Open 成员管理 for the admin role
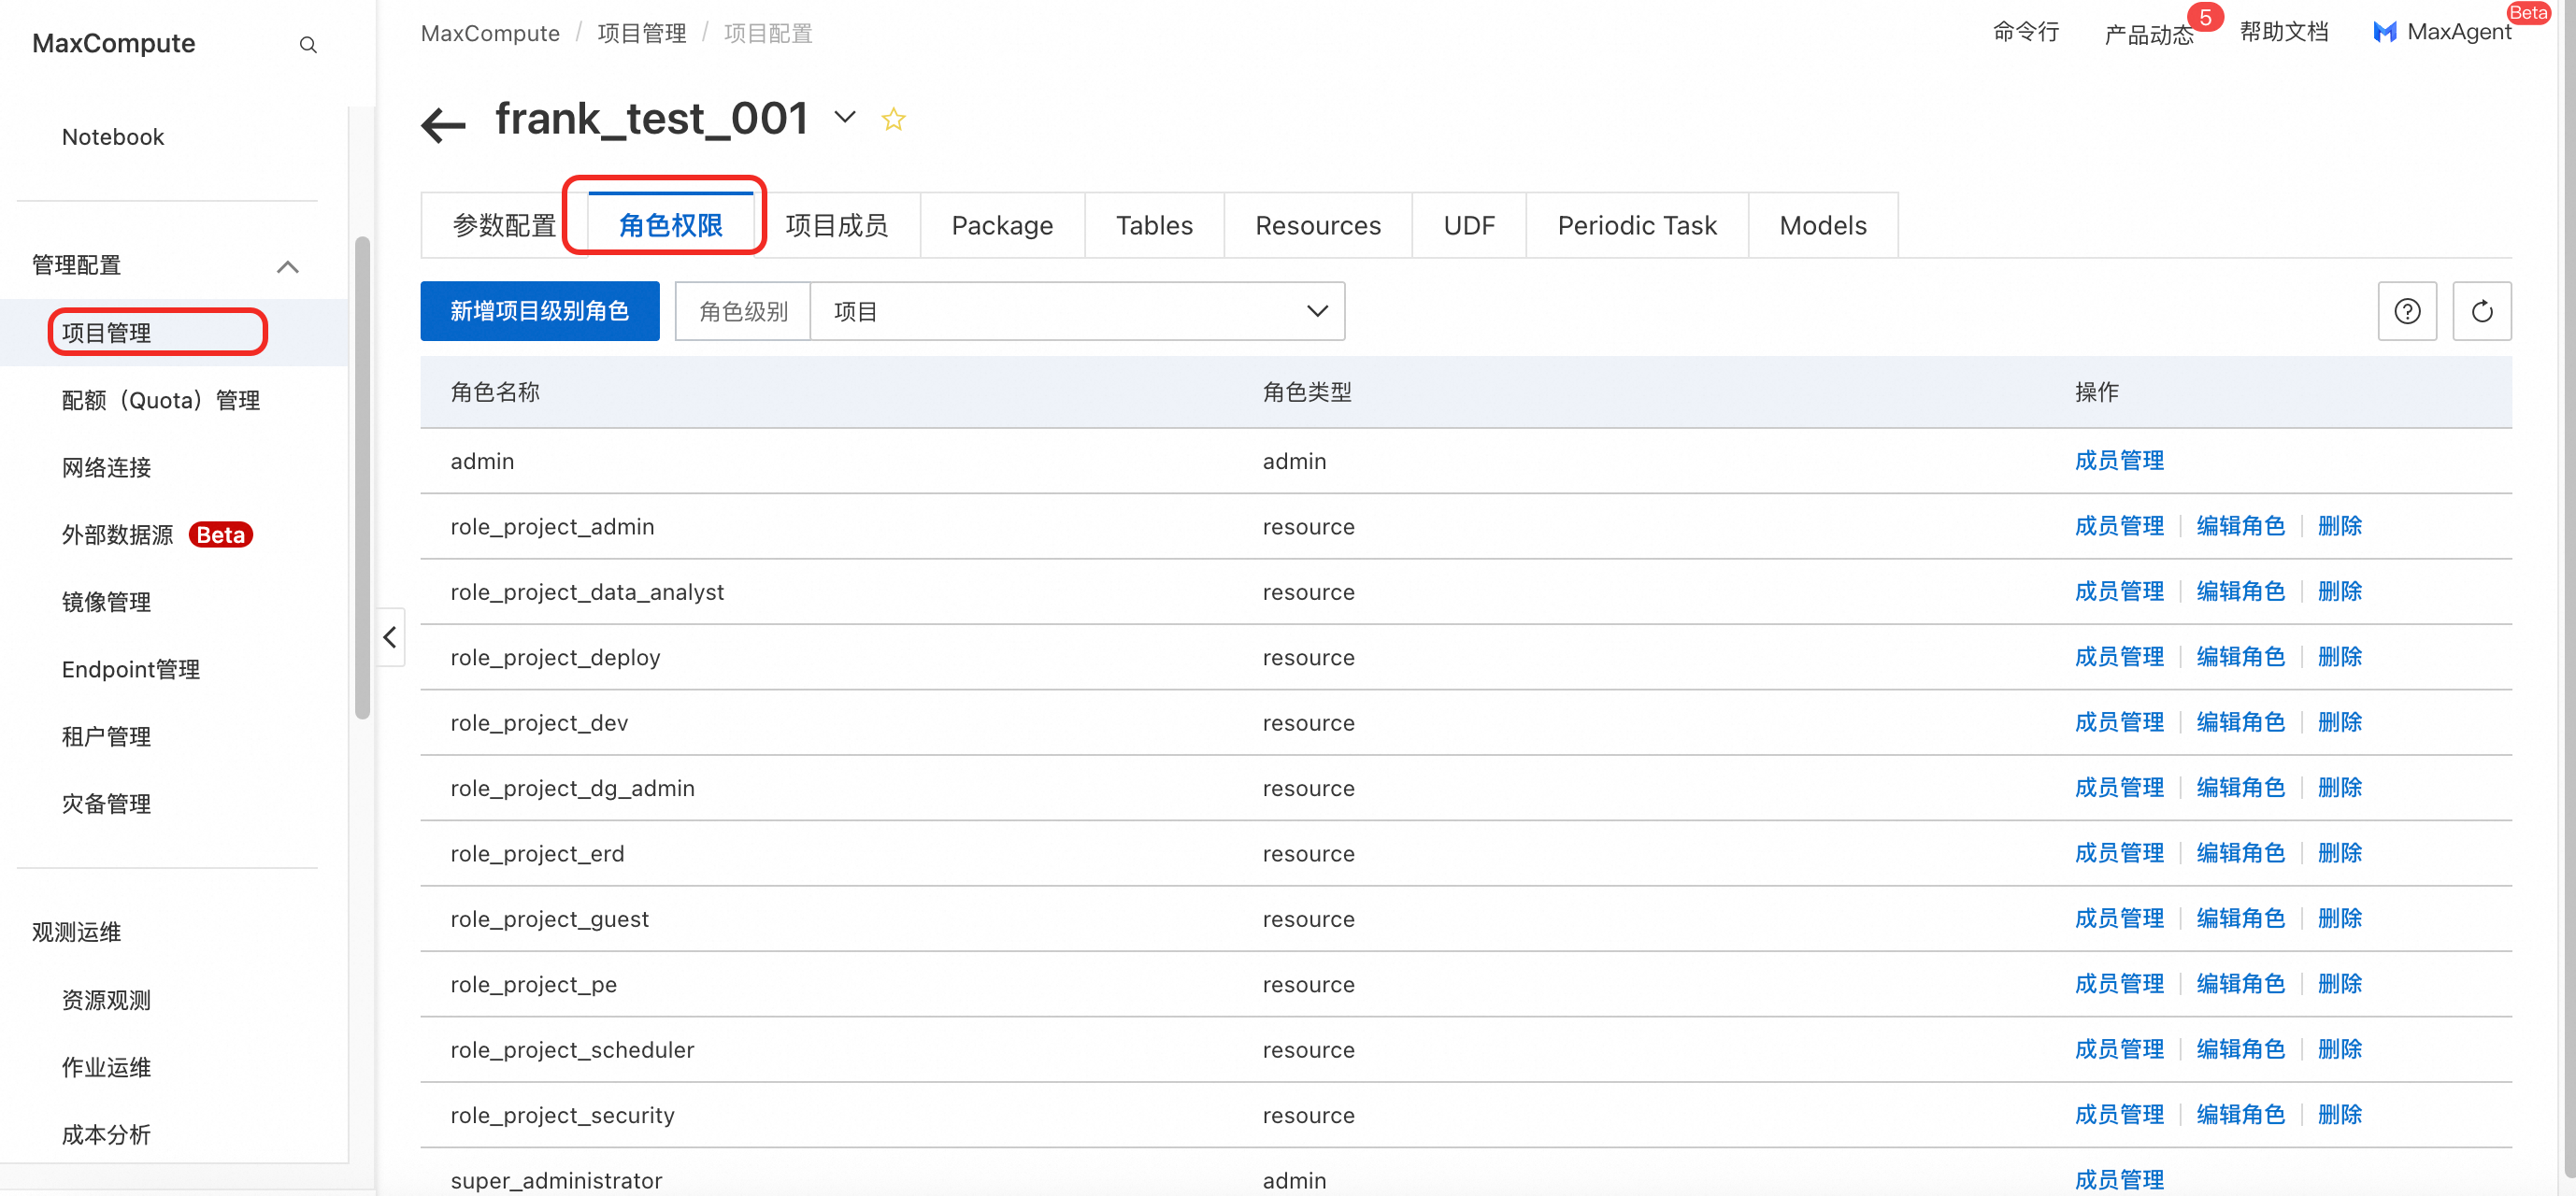The image size is (2576, 1196). (2118, 461)
